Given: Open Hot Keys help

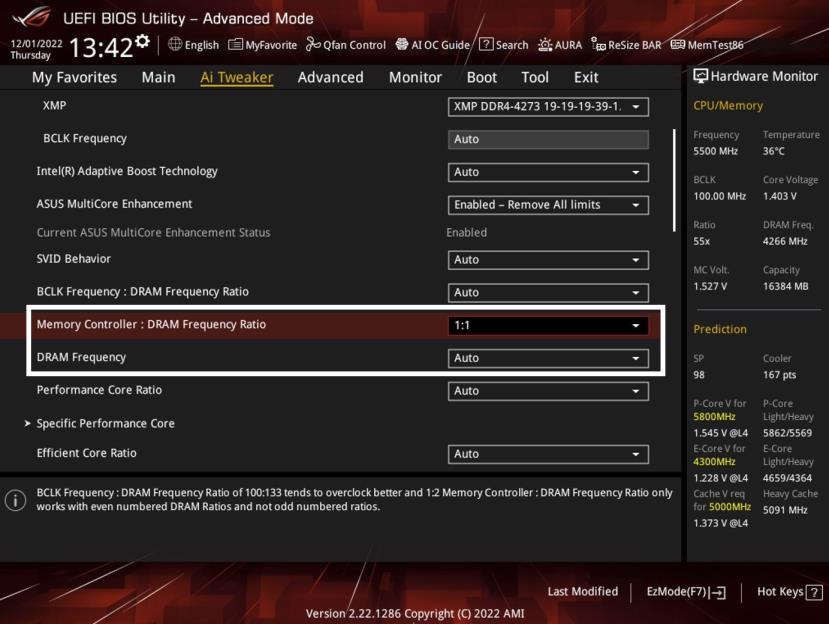Looking at the screenshot, I should point(789,592).
